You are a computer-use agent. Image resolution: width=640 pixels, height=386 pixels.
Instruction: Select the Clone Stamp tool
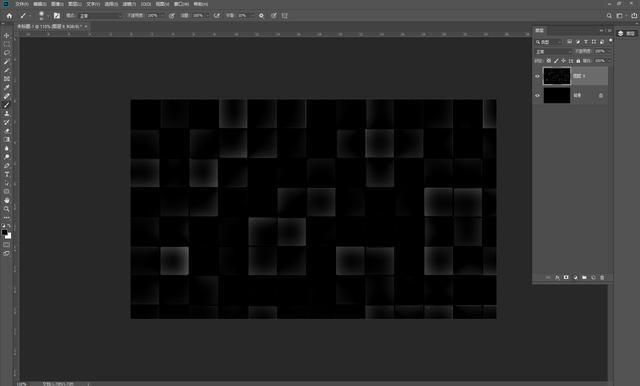coord(7,113)
